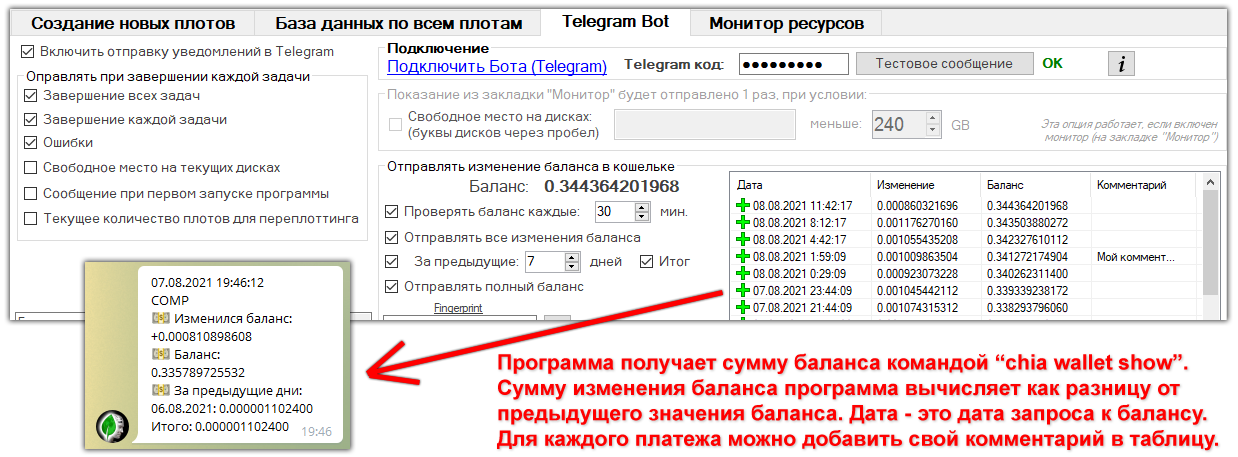The width and height of the screenshot is (1238, 457).
Task: Click green plus icon for 08.08.2021 0:29:09
Action: click(743, 273)
